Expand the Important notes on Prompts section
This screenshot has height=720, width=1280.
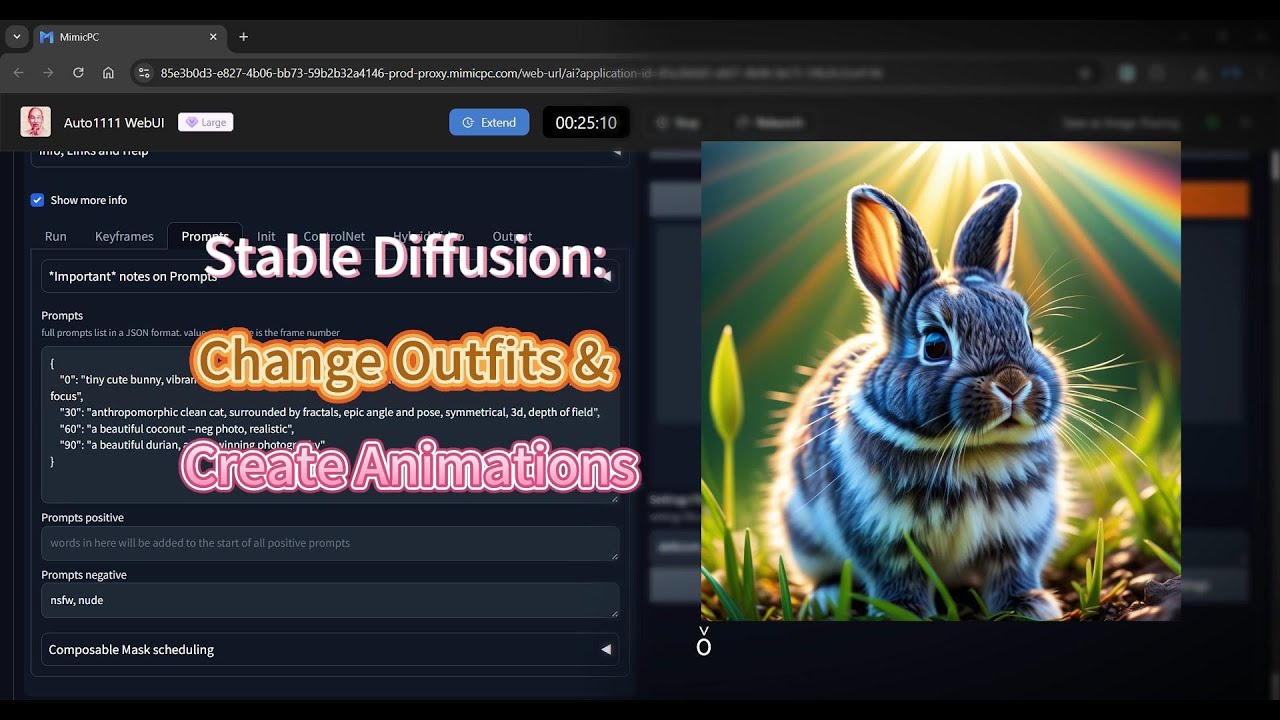330,276
